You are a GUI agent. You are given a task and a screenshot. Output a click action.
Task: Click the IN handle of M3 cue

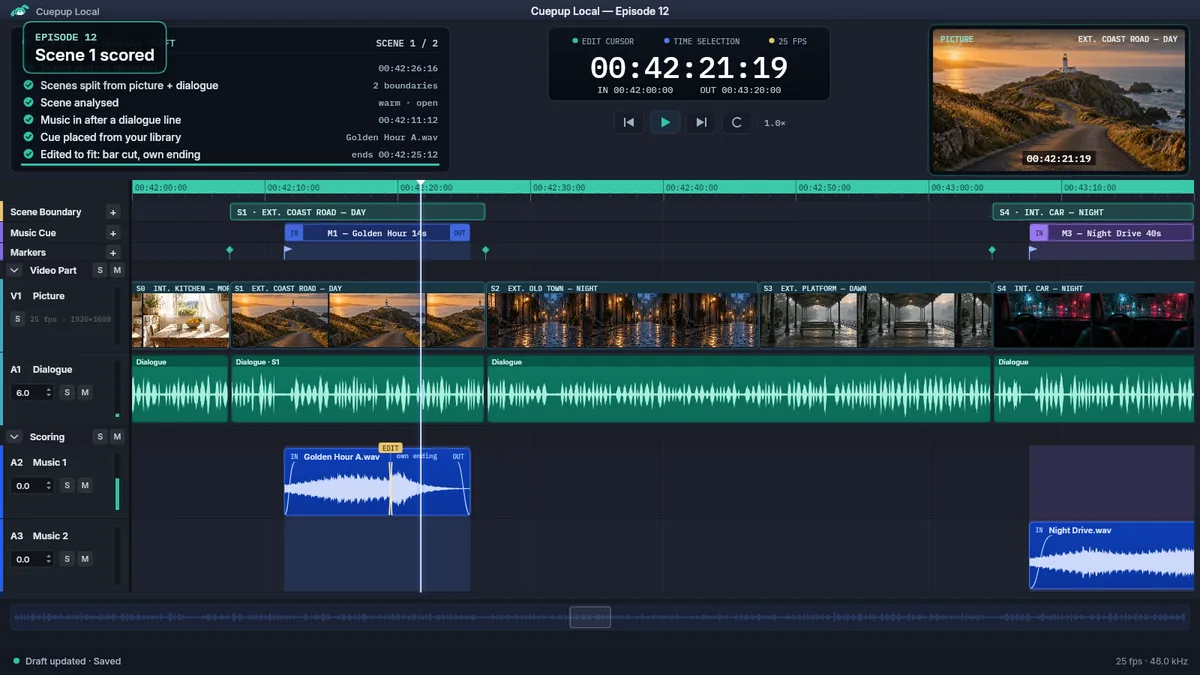point(1039,233)
